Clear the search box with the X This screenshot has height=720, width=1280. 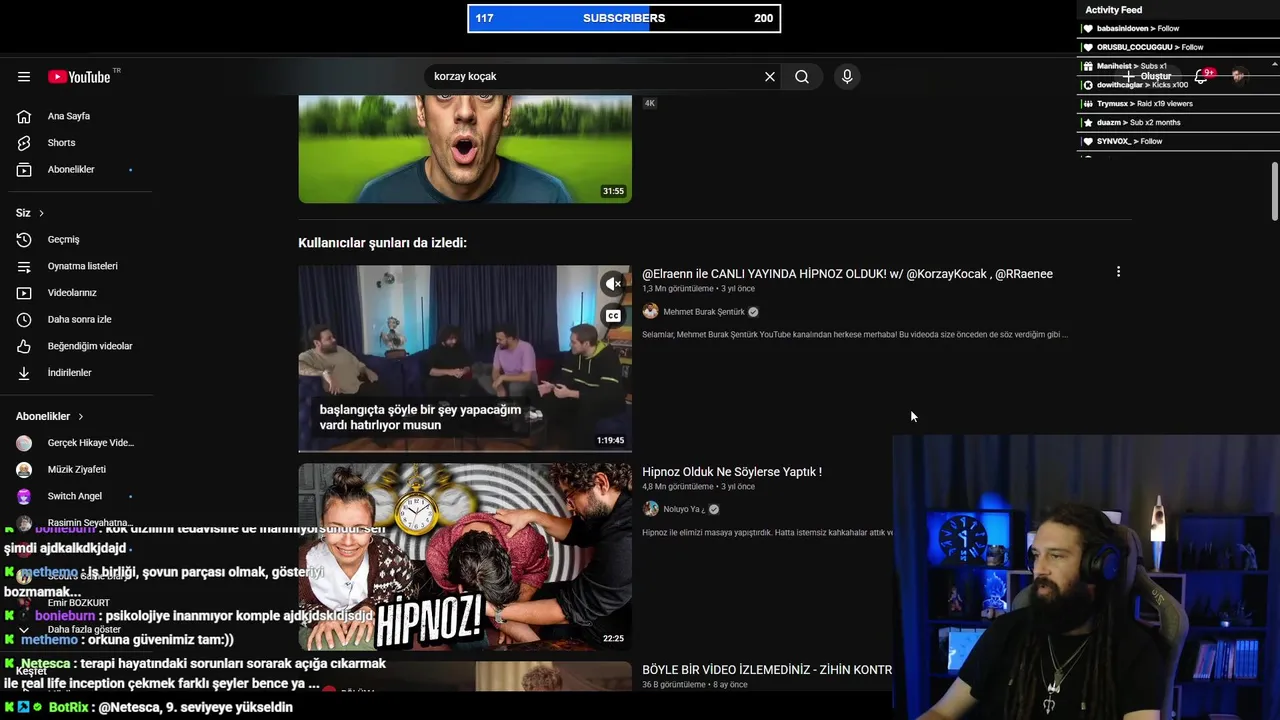tap(770, 77)
